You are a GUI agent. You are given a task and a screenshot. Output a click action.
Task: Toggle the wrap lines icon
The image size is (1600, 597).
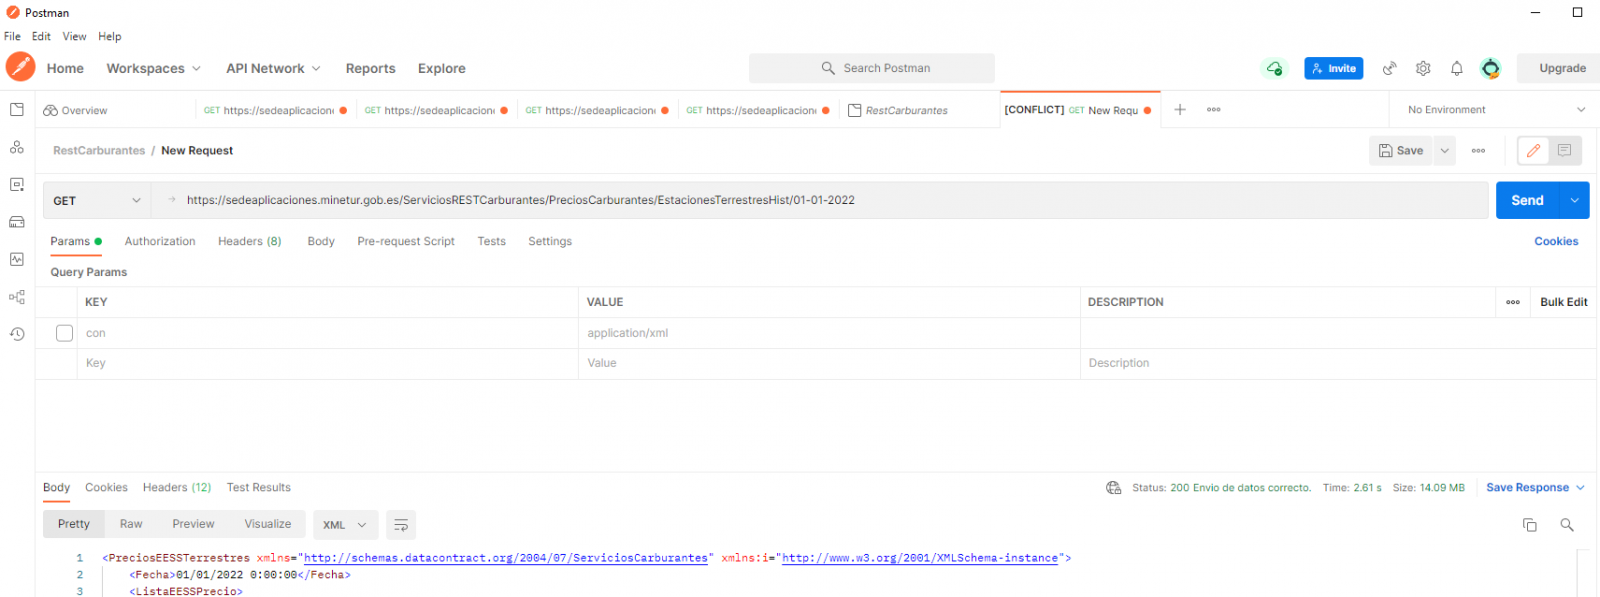401,525
